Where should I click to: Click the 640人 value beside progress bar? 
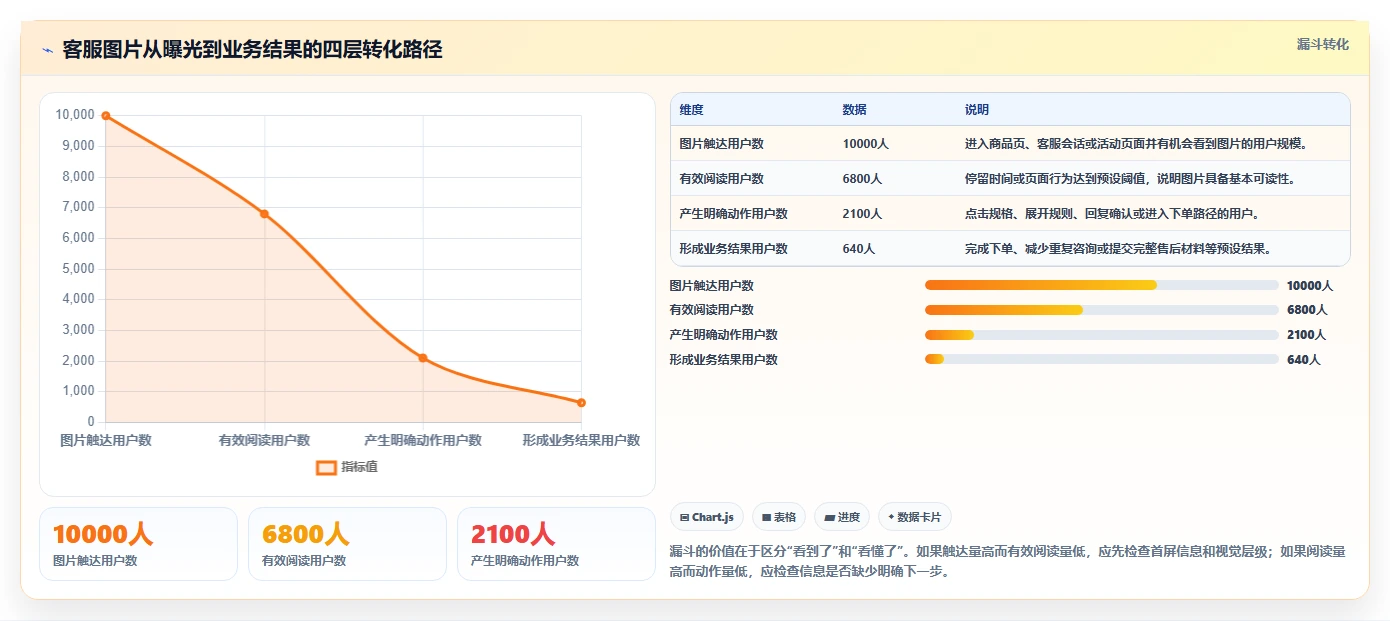(1303, 359)
